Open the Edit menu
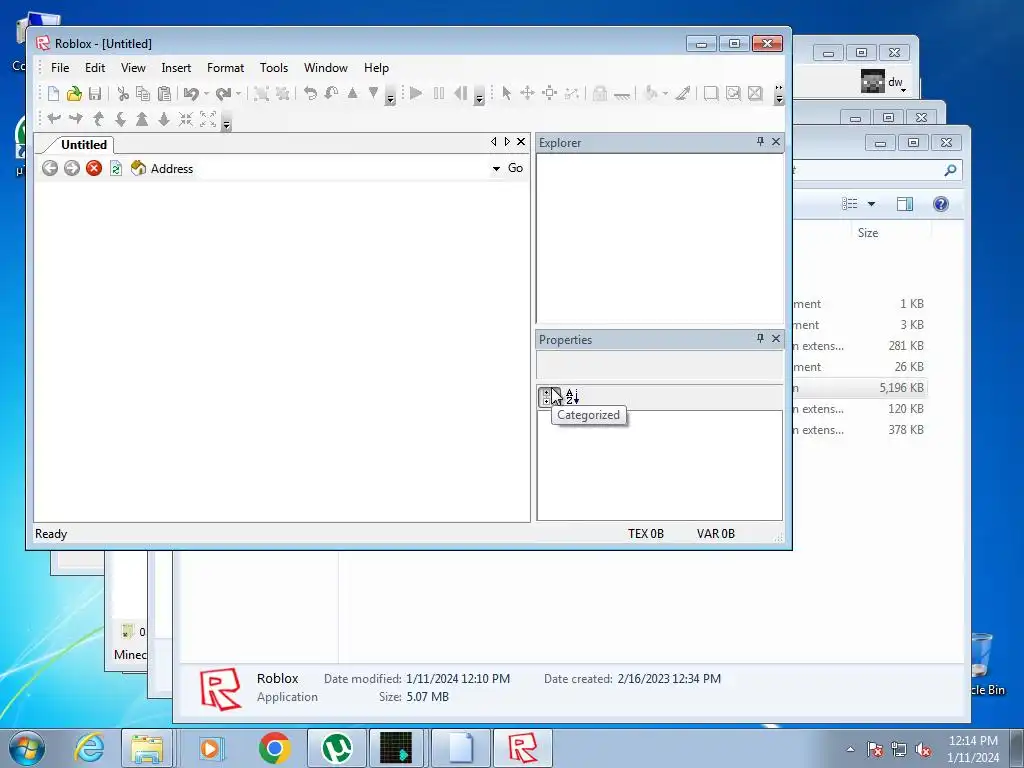Viewport: 1024px width, 768px height. tap(95, 68)
